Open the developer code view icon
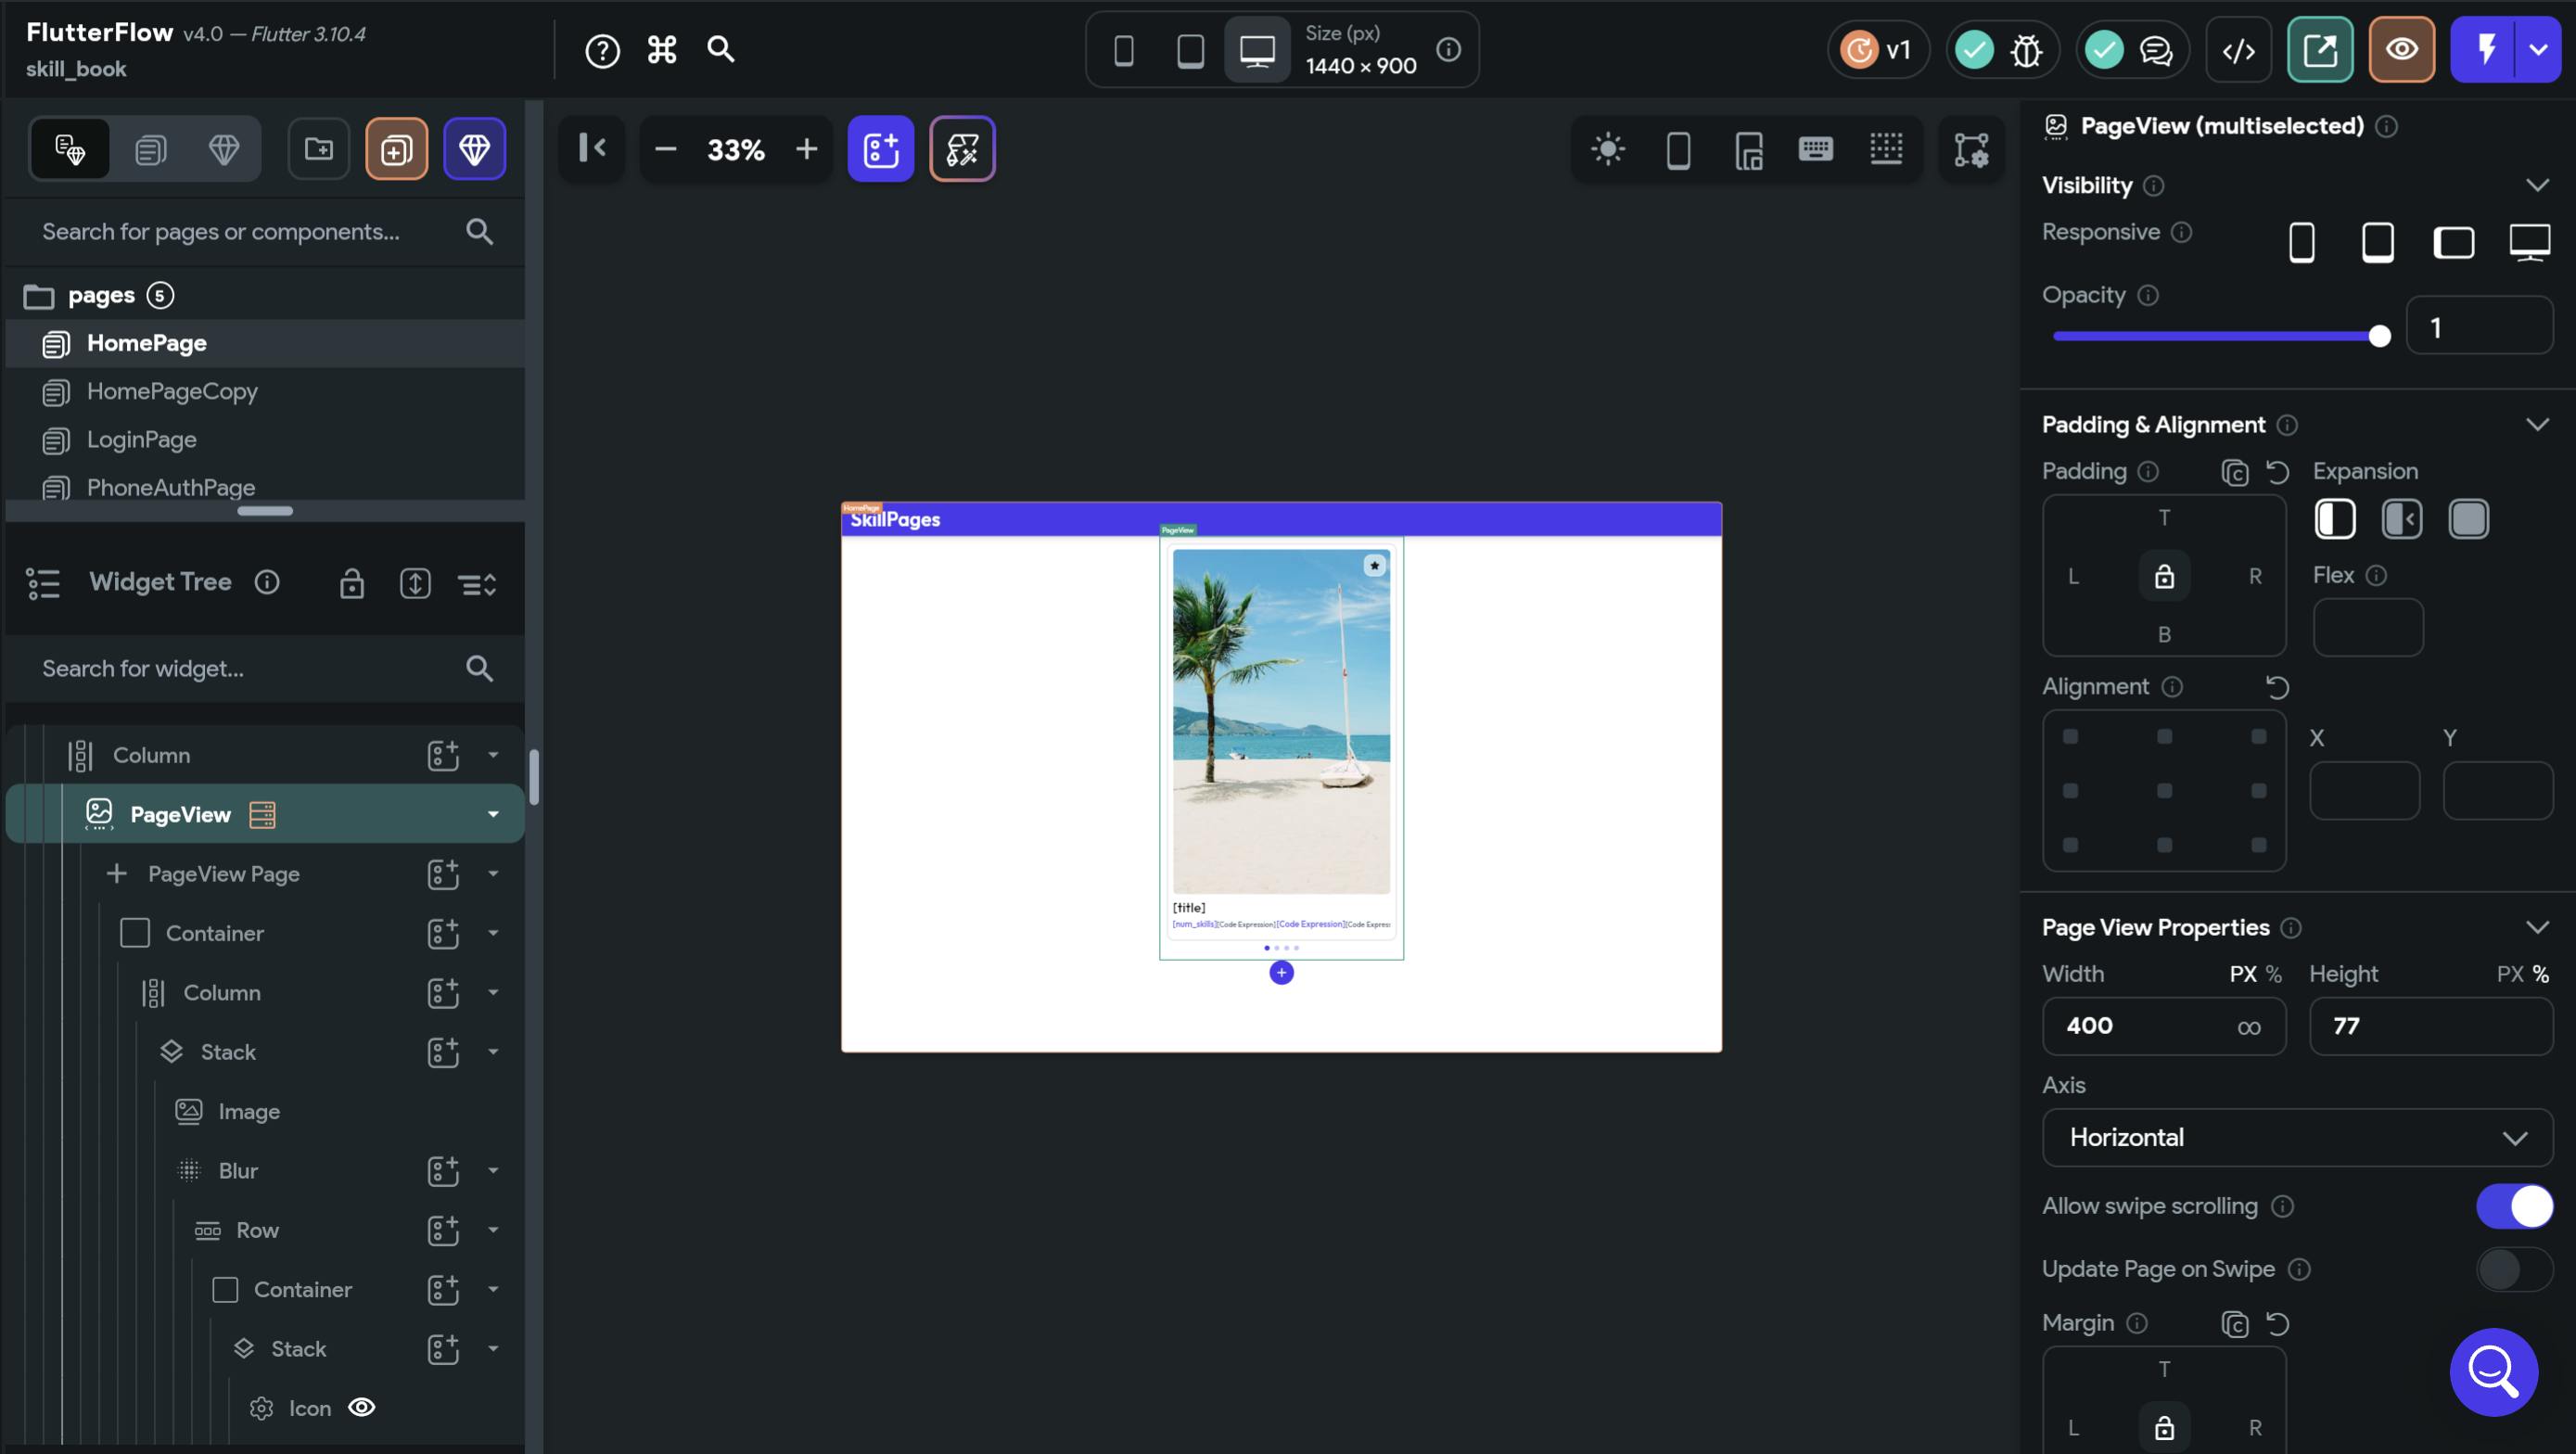This screenshot has height=1454, width=2576. coord(2238,50)
